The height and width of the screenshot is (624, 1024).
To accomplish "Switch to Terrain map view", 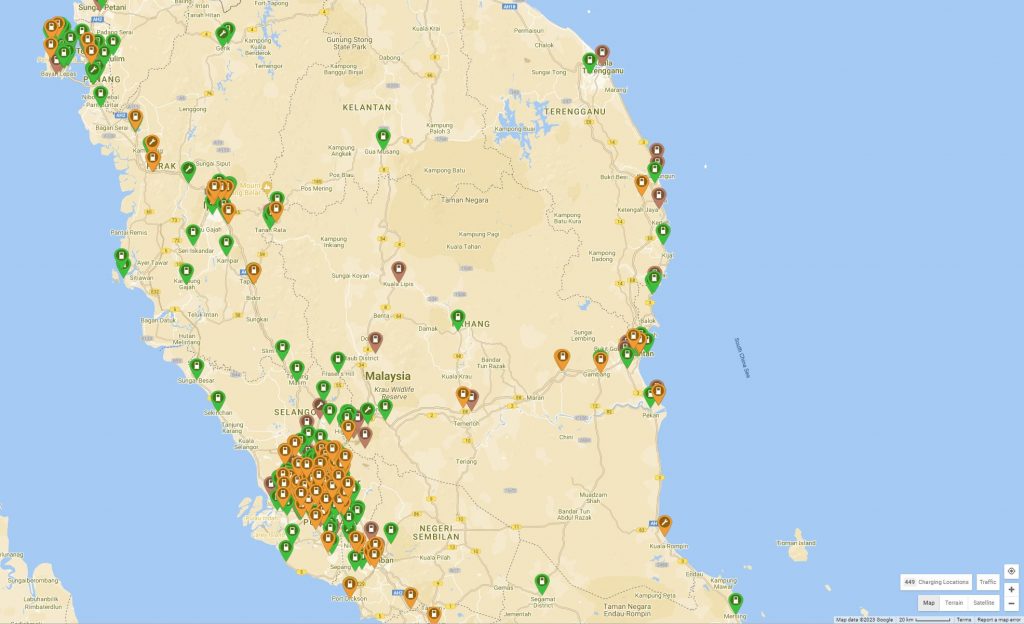I will coord(954,603).
